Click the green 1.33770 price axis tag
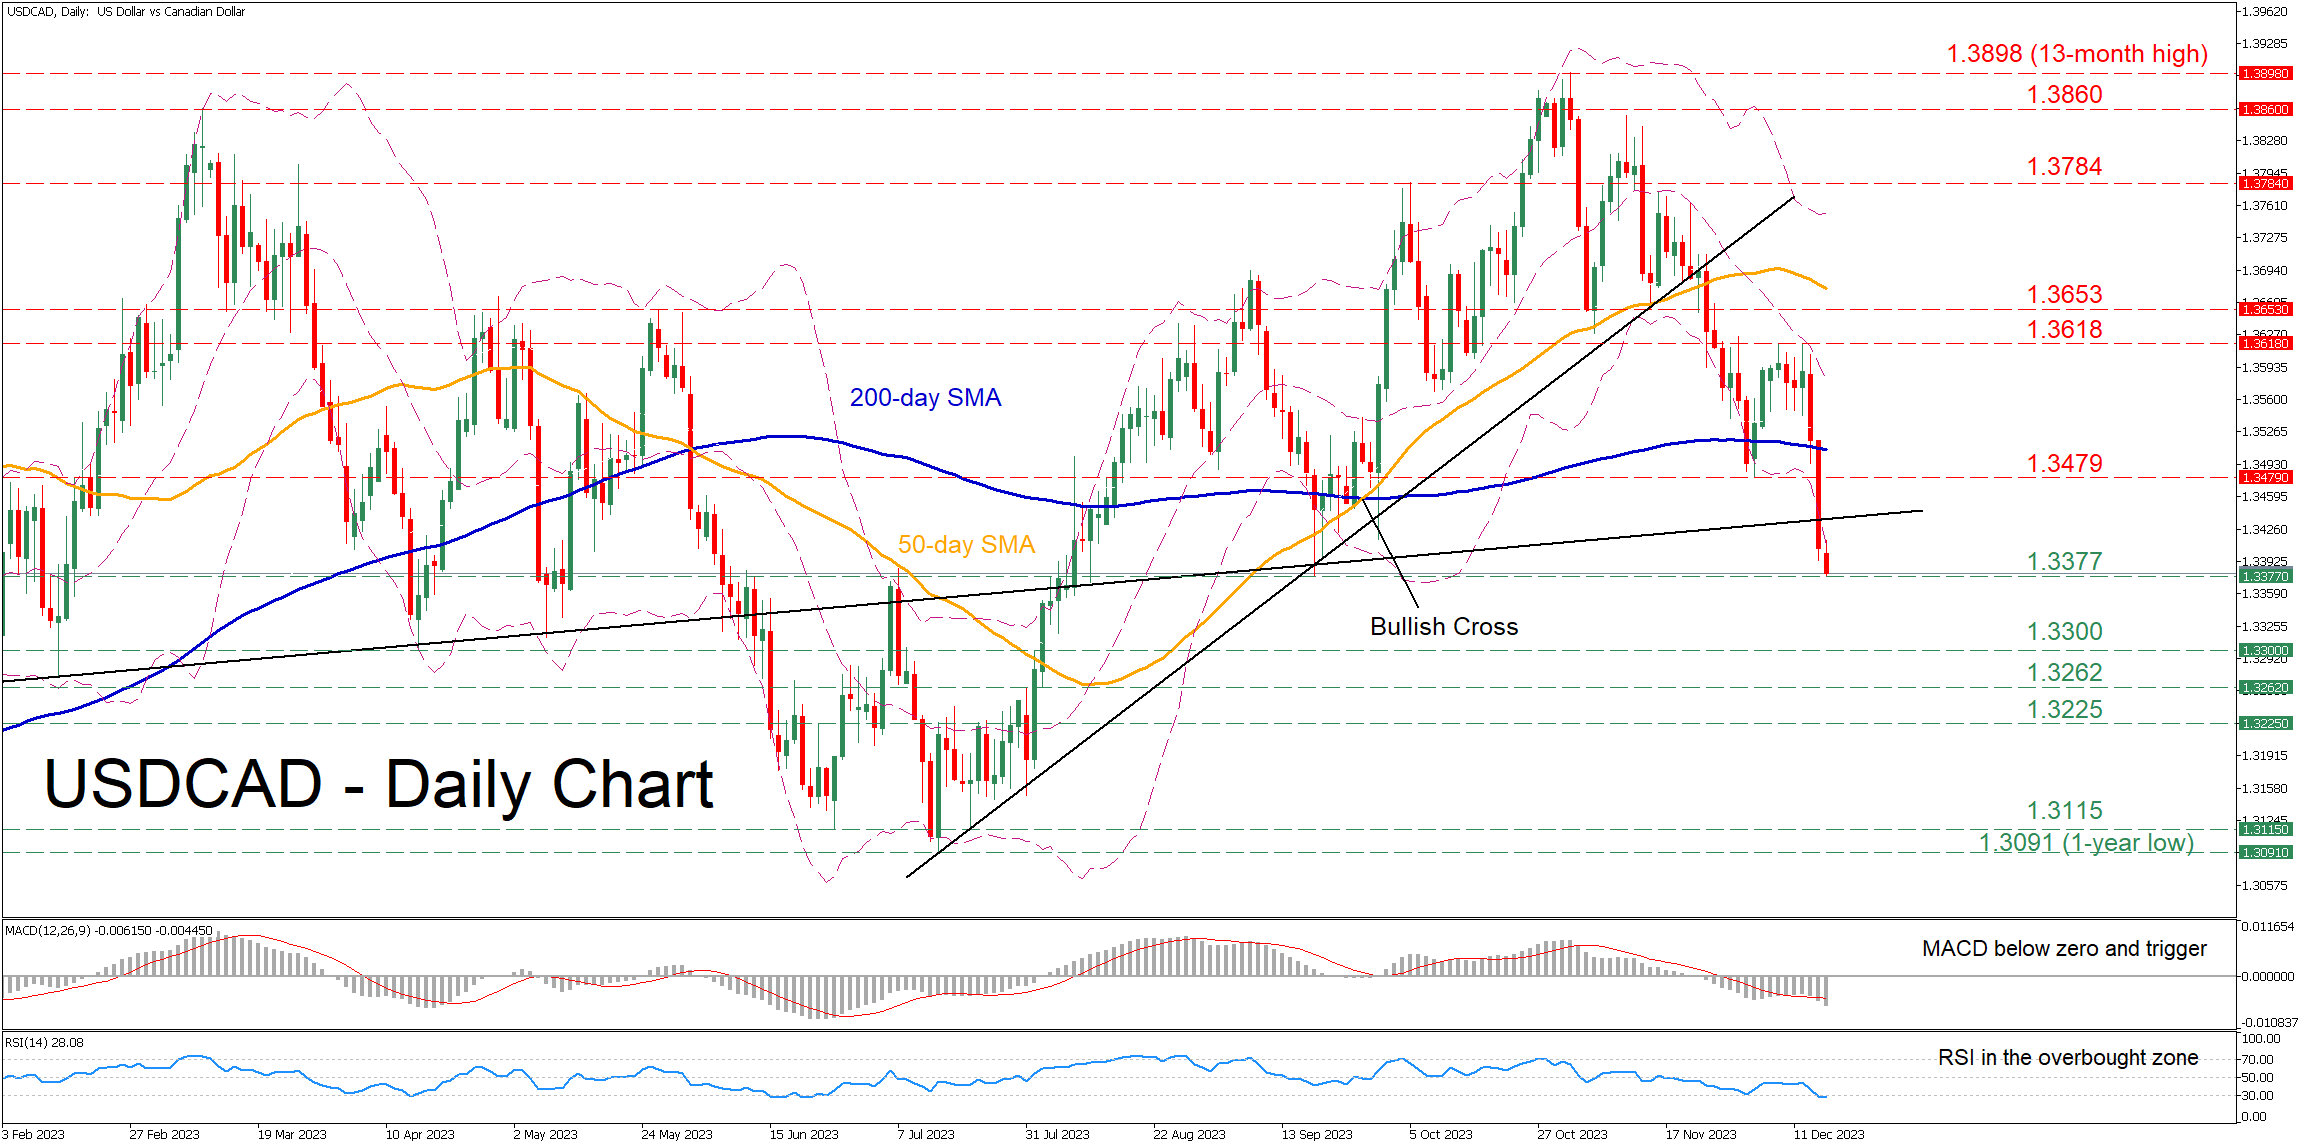The image size is (2306, 1147). pos(2264,577)
